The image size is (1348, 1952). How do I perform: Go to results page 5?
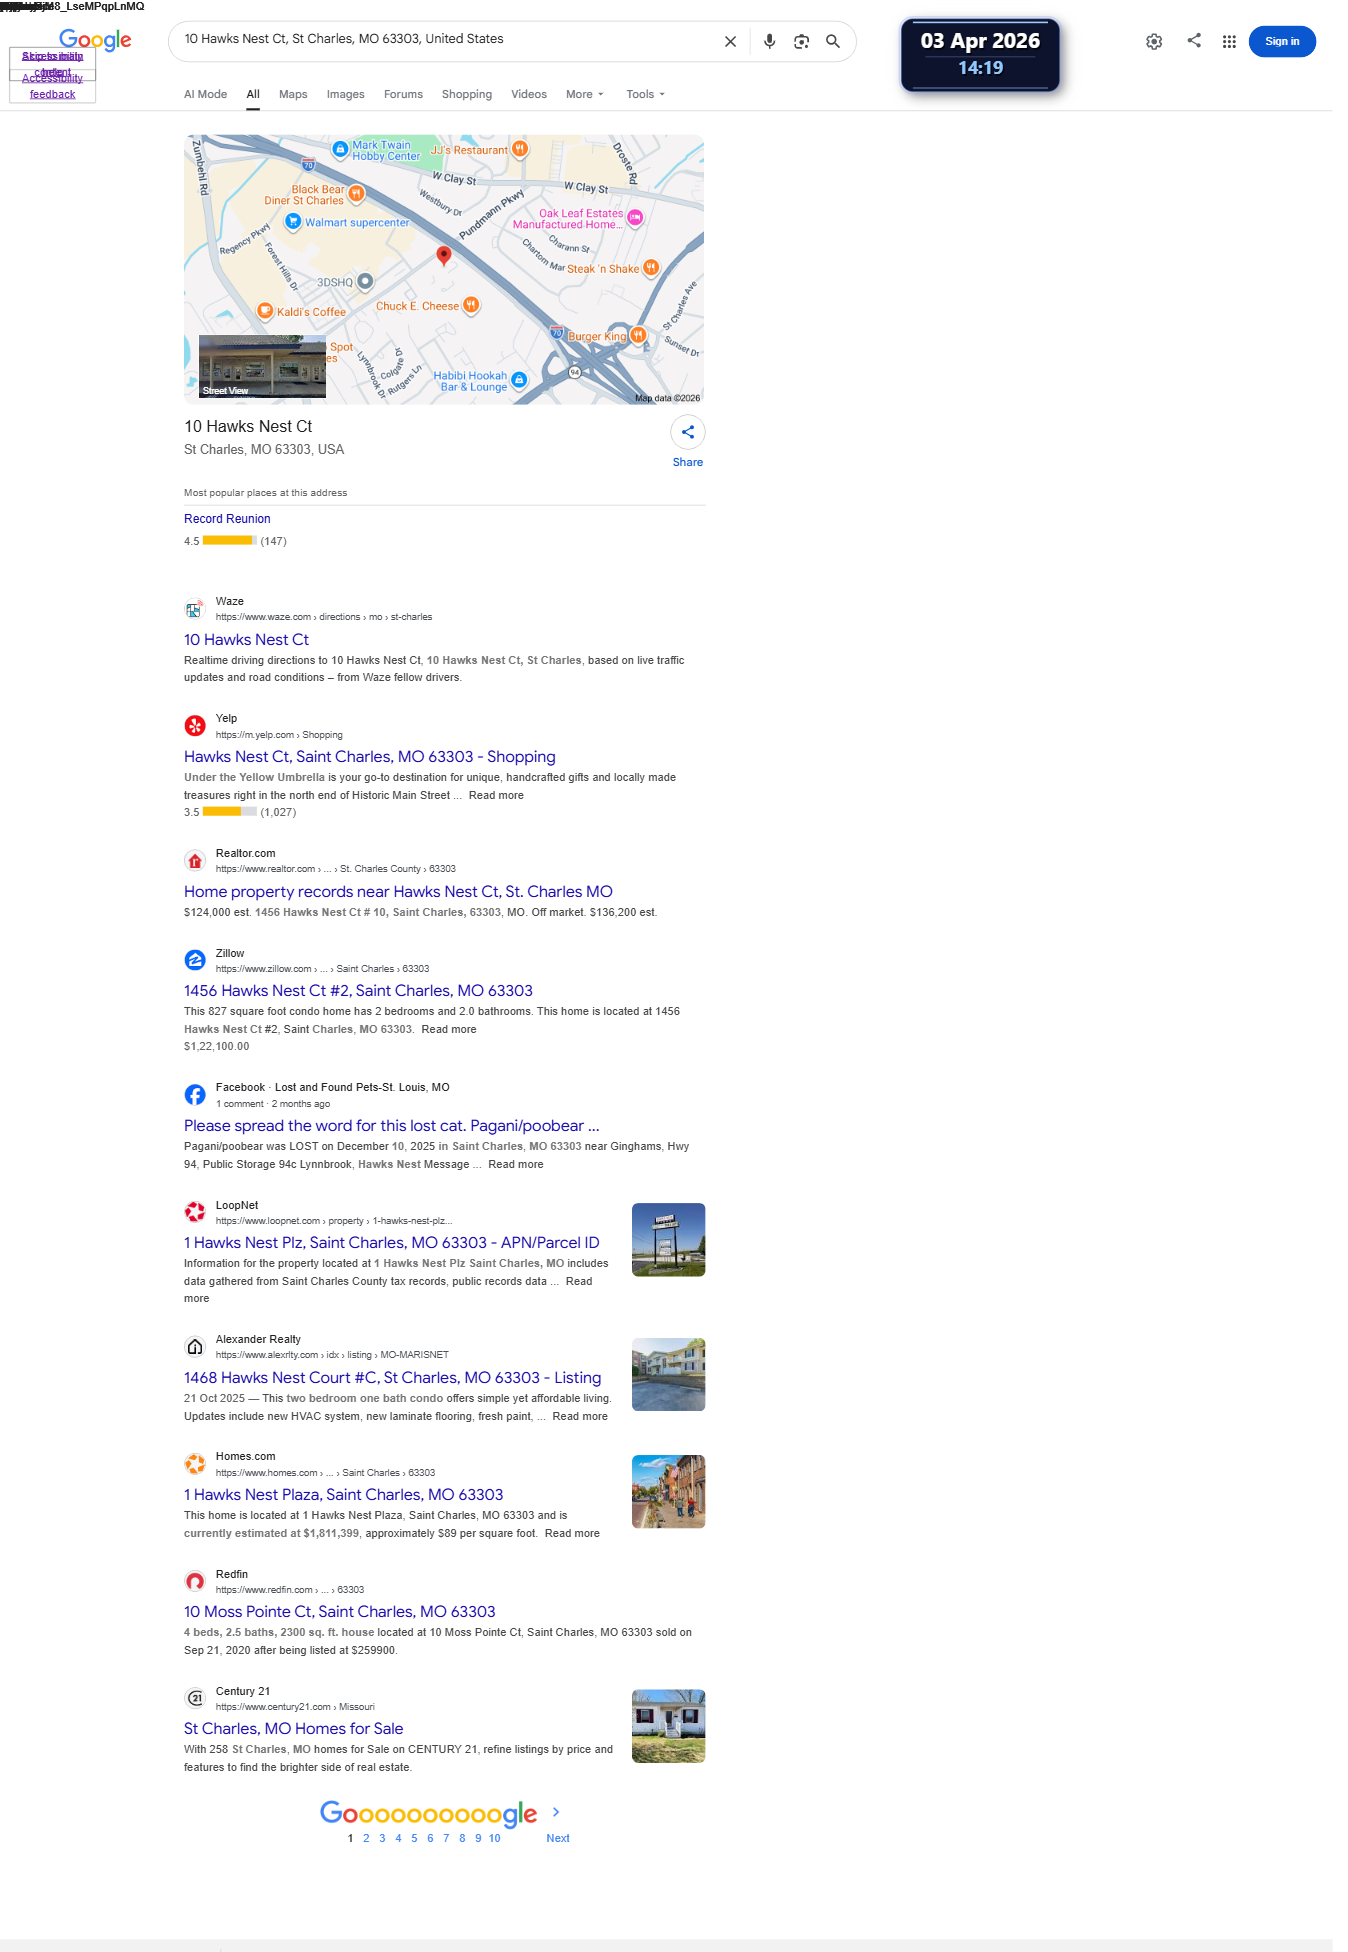tap(414, 1838)
